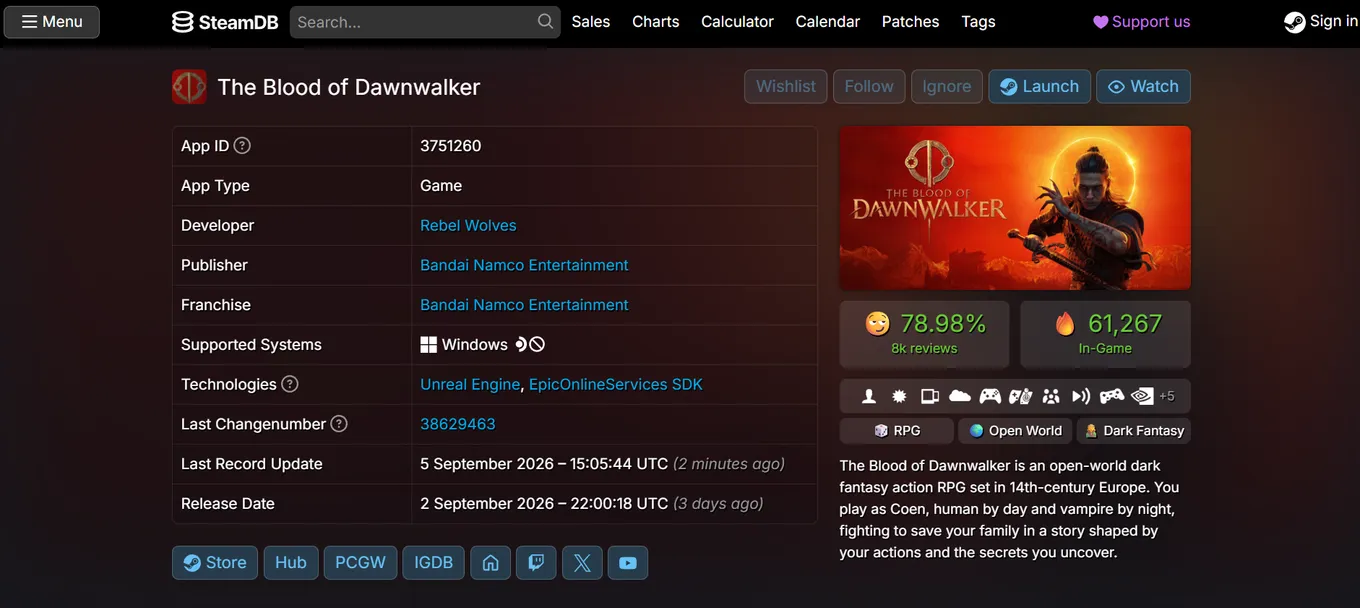Click the Steam Deck compatibility icon
This screenshot has height=608, width=1360.
click(521, 345)
